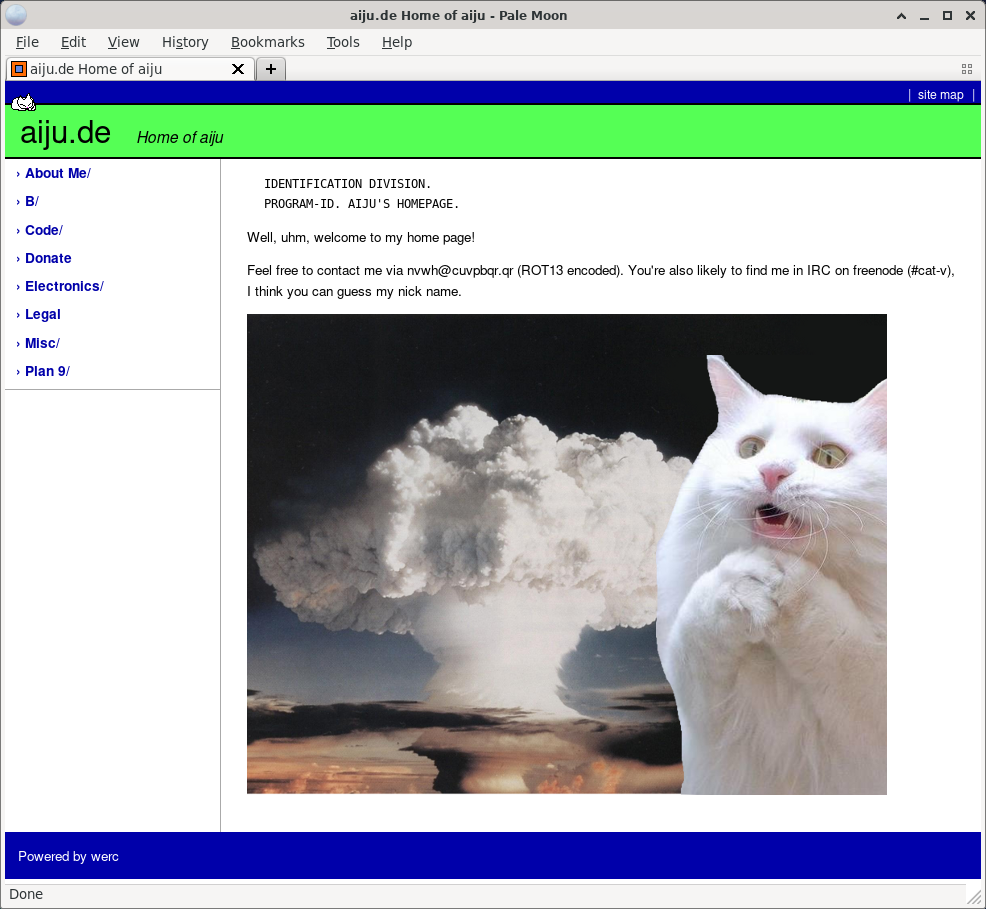Click the list all tabs icon
Screen dimensions: 986x909
(966, 69)
